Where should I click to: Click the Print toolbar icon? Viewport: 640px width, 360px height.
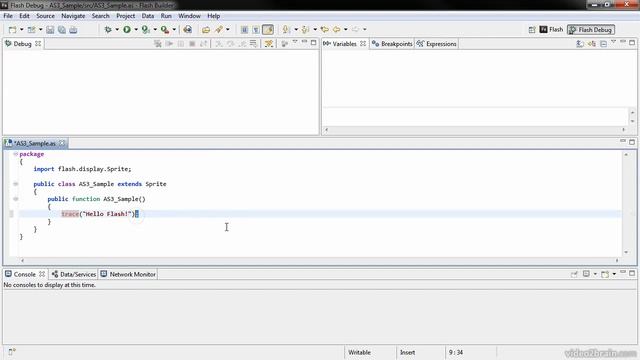point(73,29)
